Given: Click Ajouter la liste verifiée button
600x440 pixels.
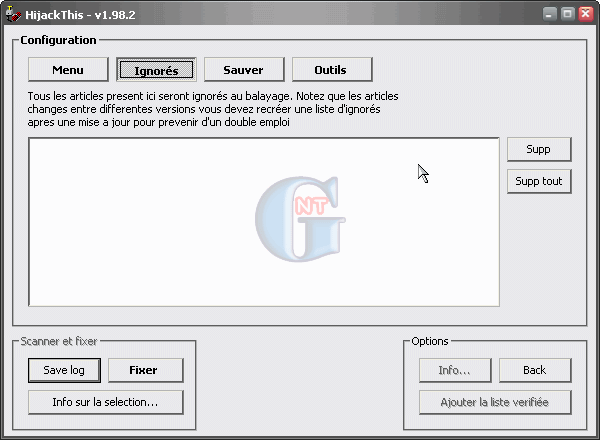Looking at the screenshot, I should coord(495,403).
